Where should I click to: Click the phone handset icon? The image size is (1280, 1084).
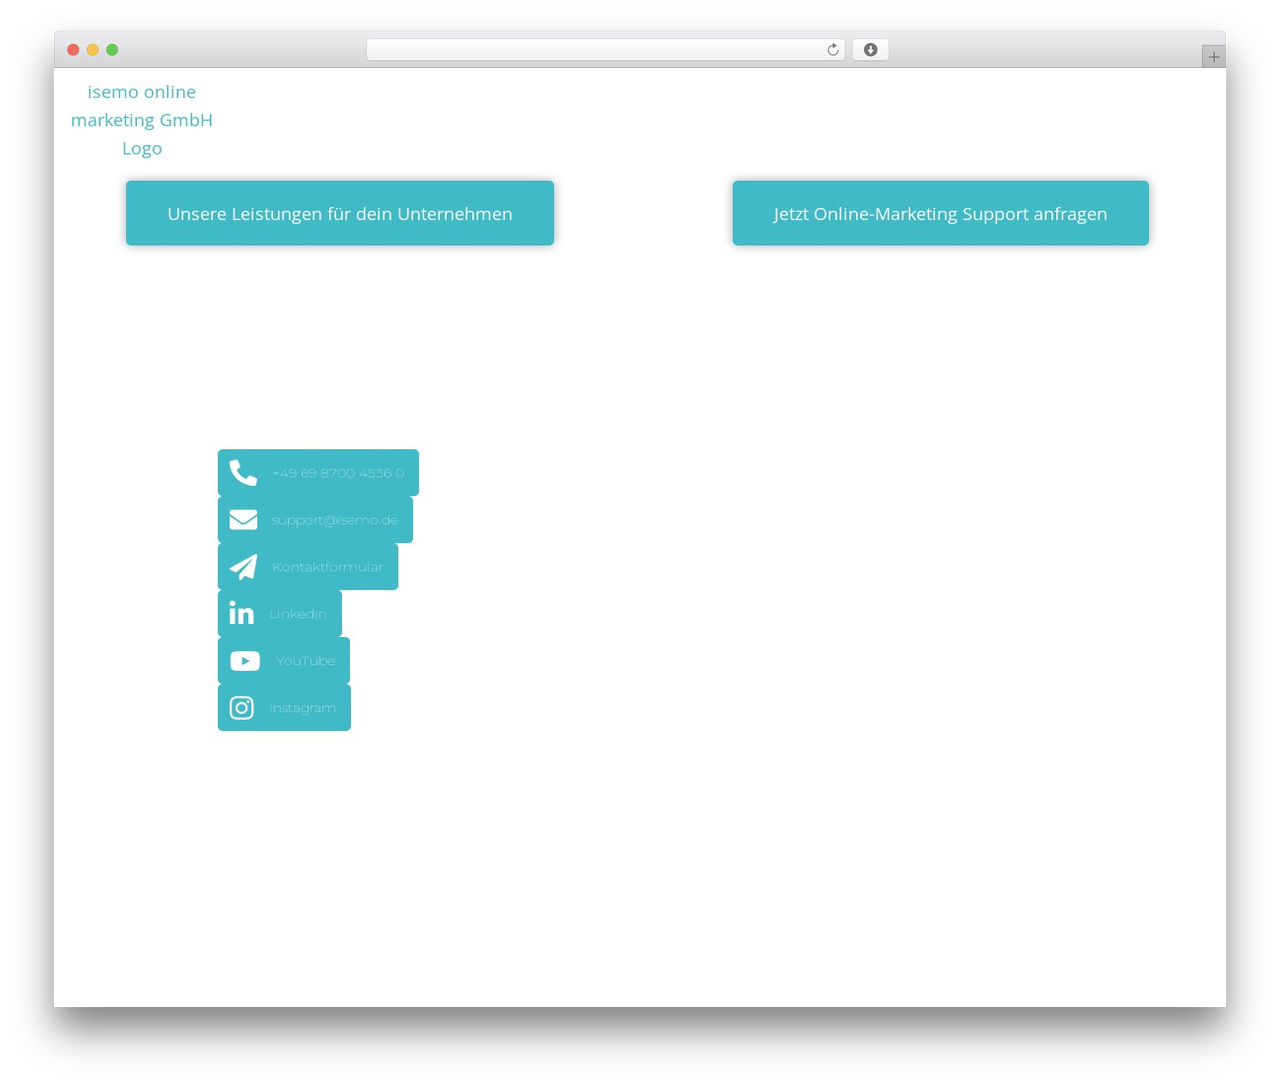pos(243,472)
